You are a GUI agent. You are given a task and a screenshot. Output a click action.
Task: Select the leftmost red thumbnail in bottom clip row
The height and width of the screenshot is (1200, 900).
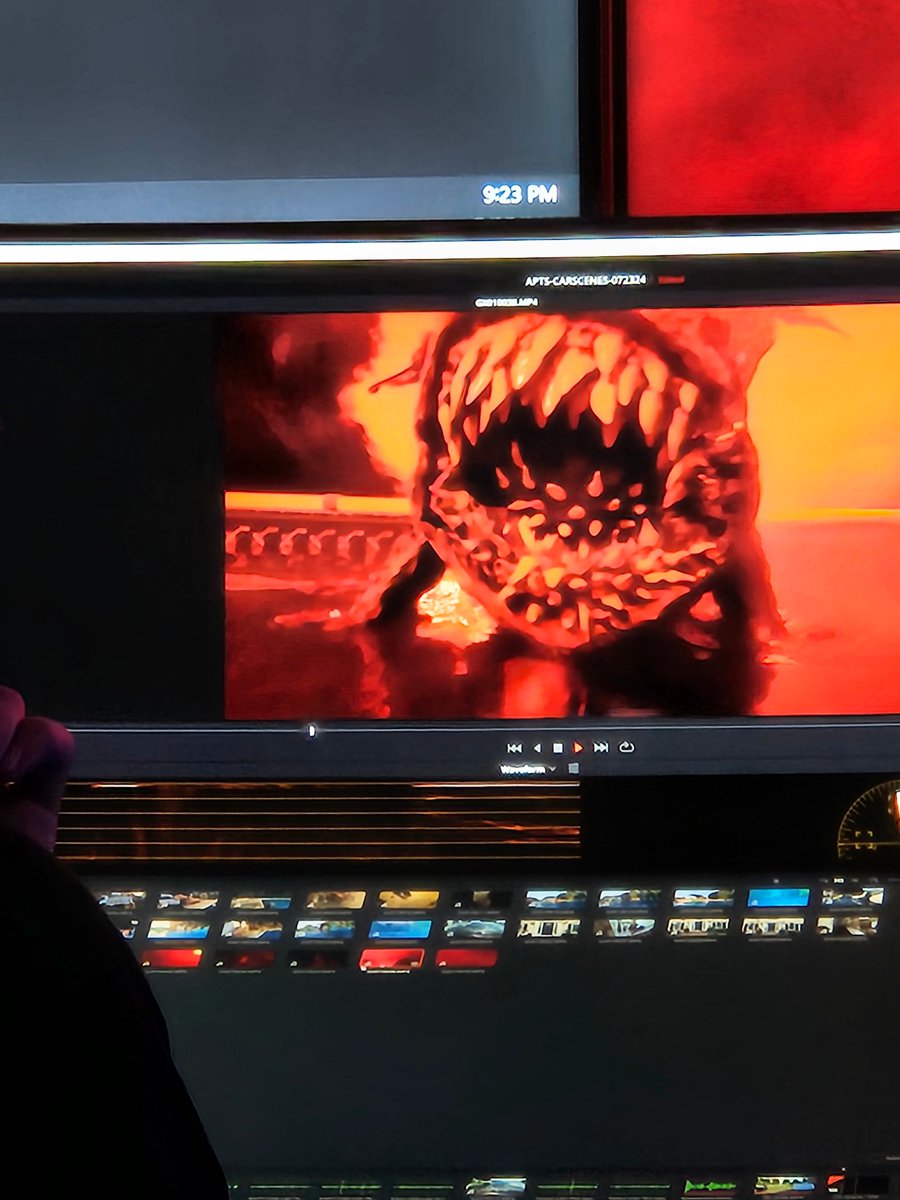(x=171, y=958)
